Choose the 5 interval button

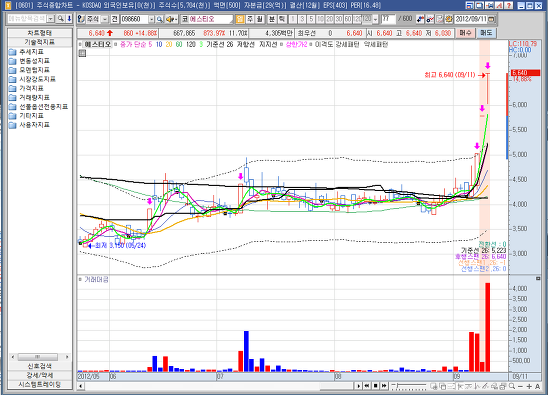(x=311, y=19)
